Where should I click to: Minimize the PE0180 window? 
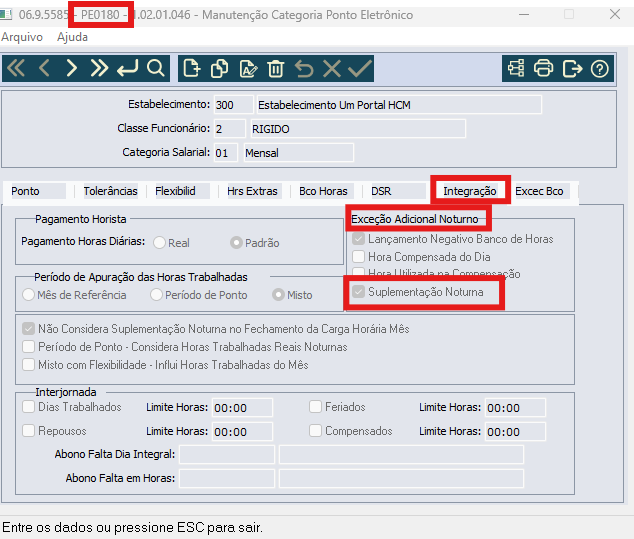click(x=524, y=14)
